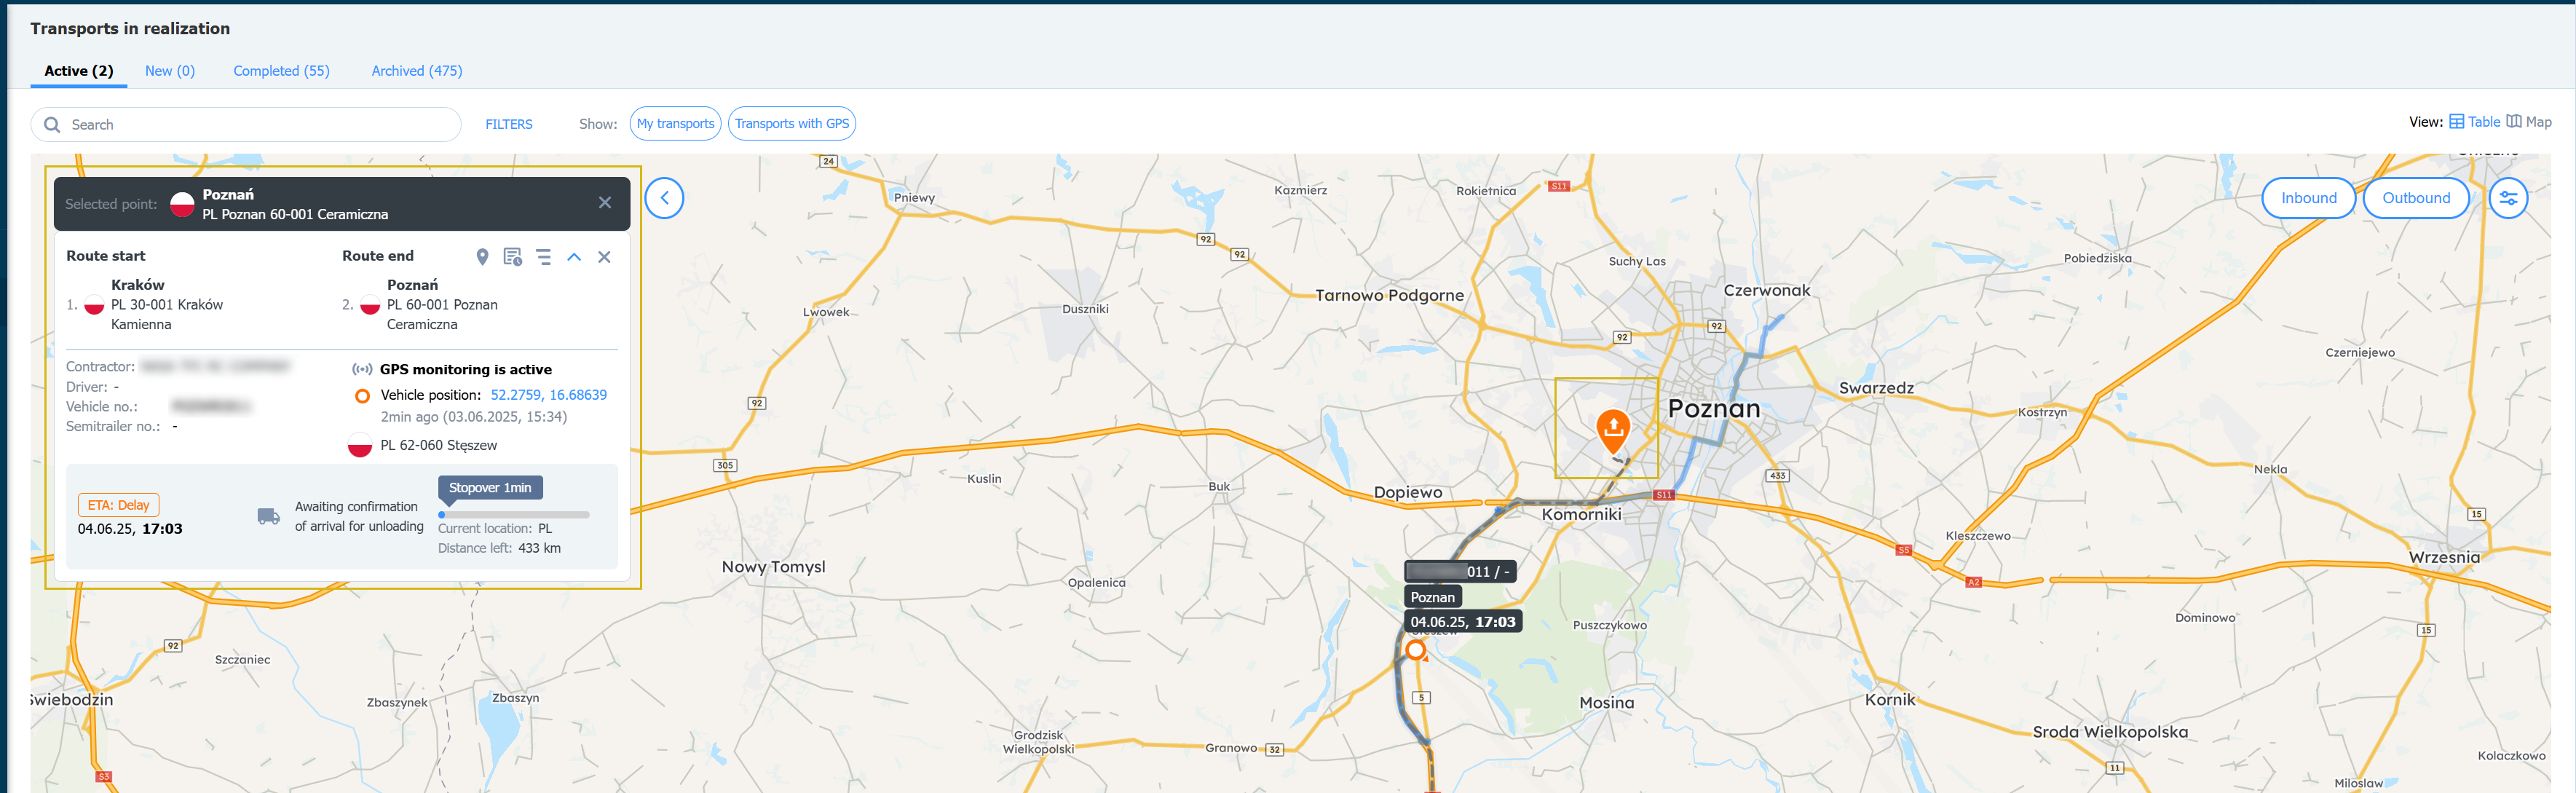The height and width of the screenshot is (793, 2576).
Task: Click 'Distance left: 433 km' text
Action: [499, 548]
